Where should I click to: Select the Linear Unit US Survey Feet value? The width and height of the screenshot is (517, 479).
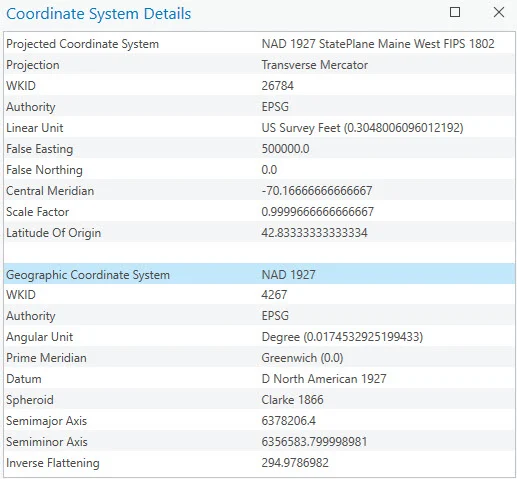pyautogui.click(x=362, y=128)
